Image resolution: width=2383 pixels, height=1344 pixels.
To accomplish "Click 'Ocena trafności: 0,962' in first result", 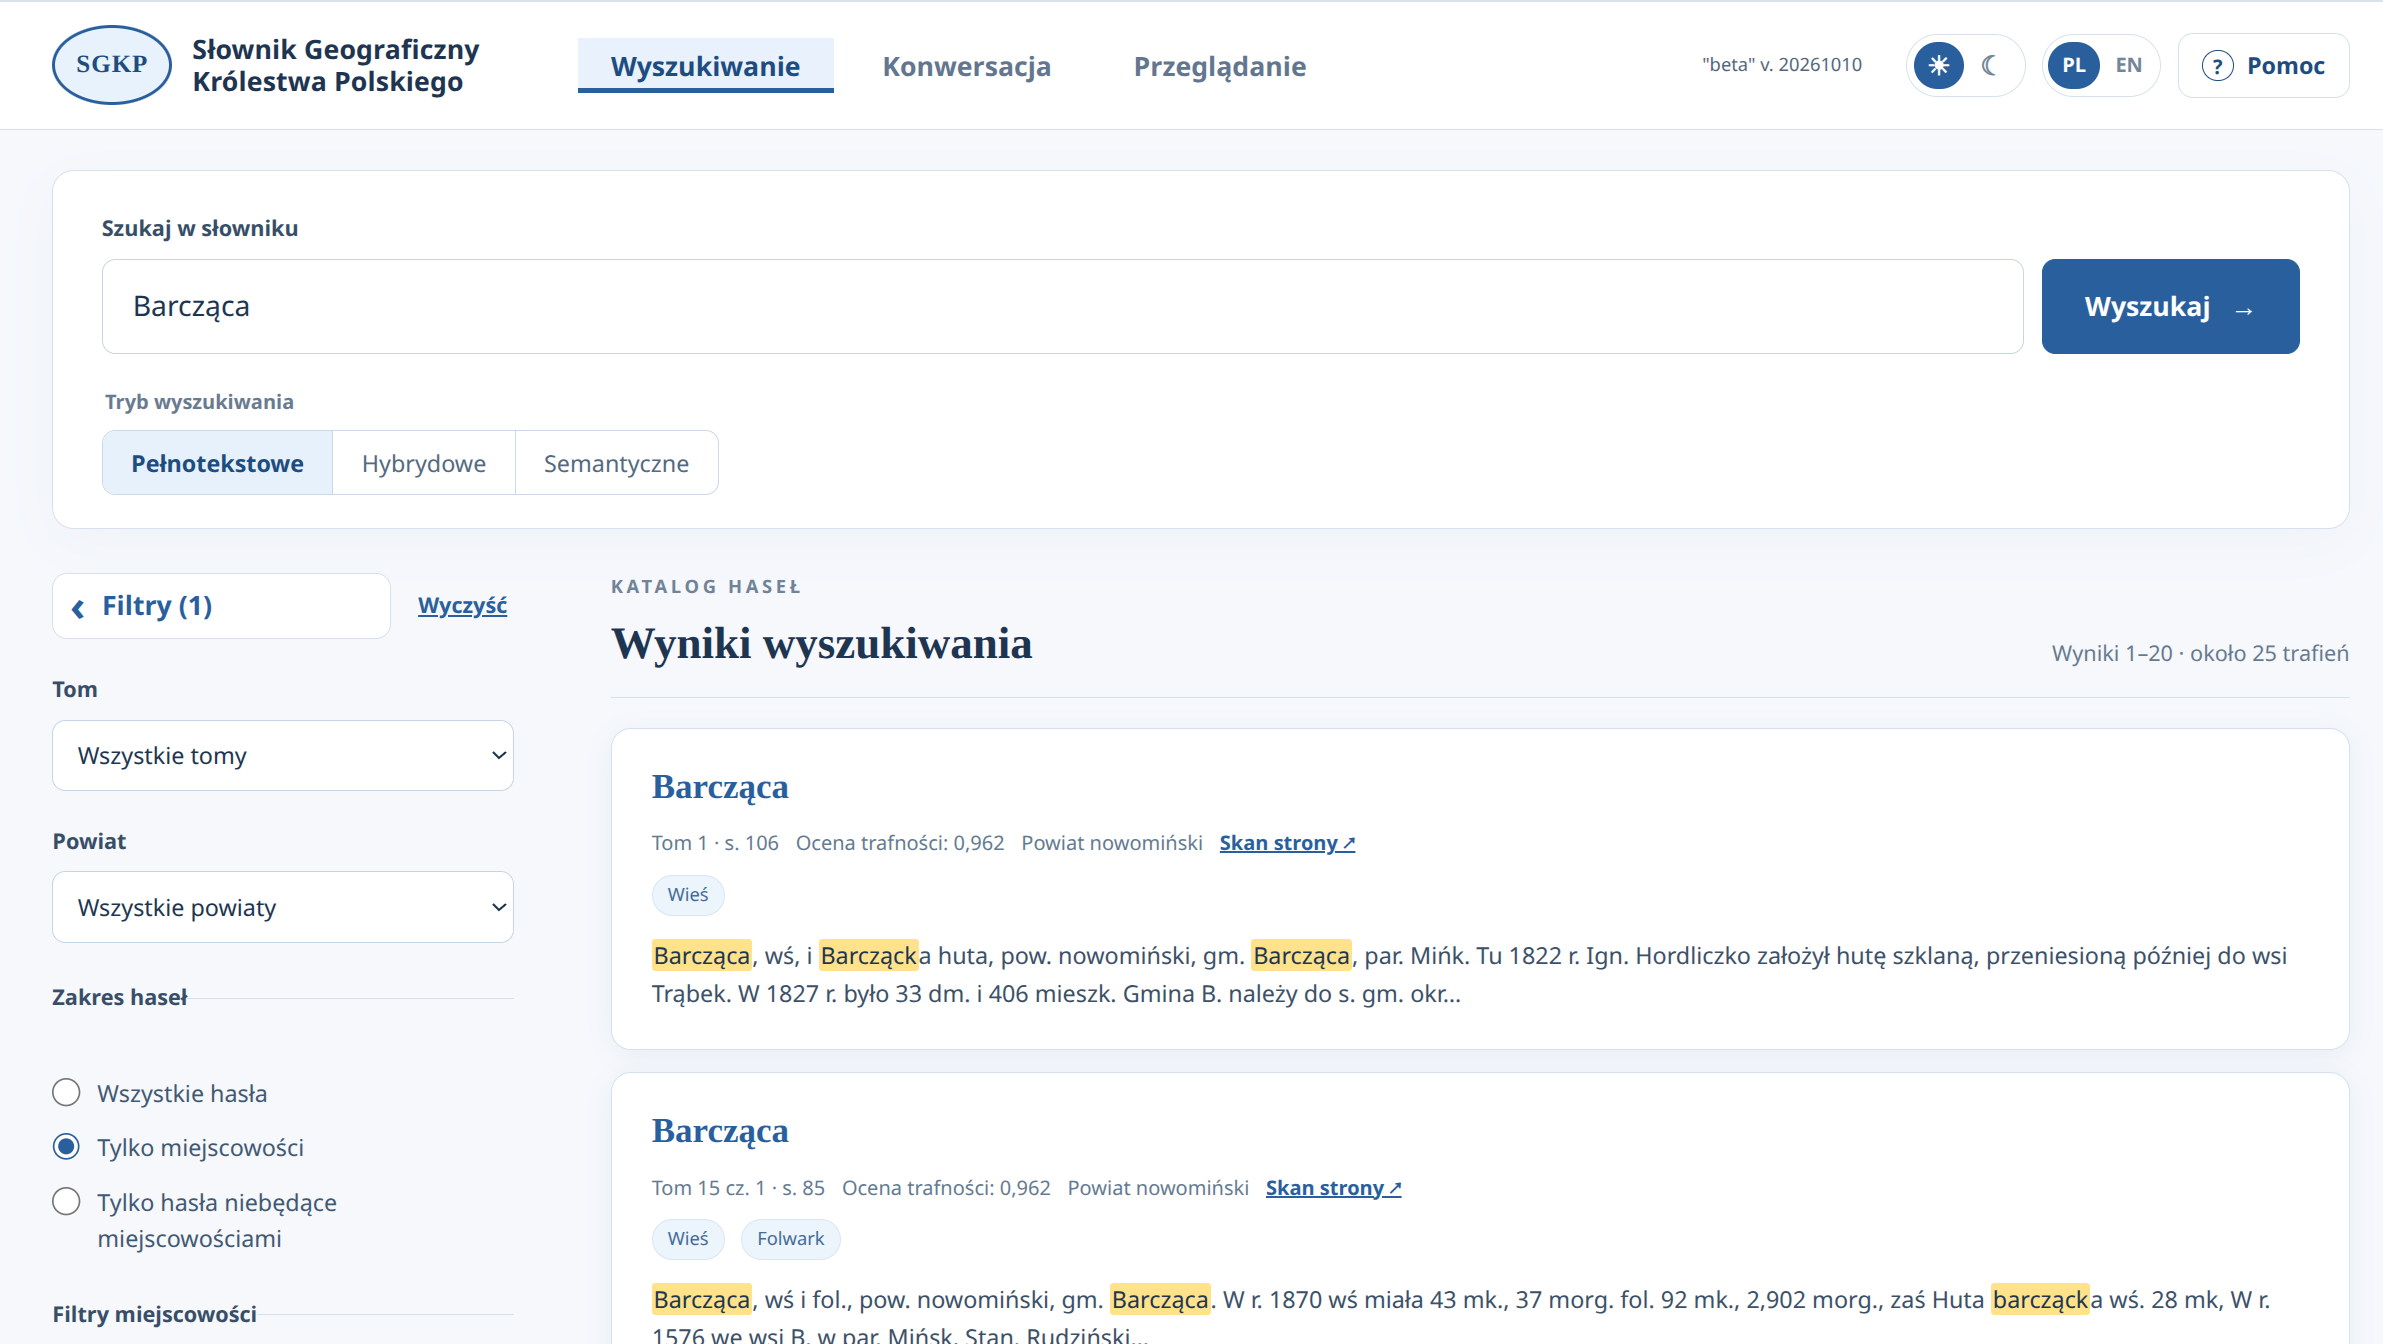I will pos(900,843).
